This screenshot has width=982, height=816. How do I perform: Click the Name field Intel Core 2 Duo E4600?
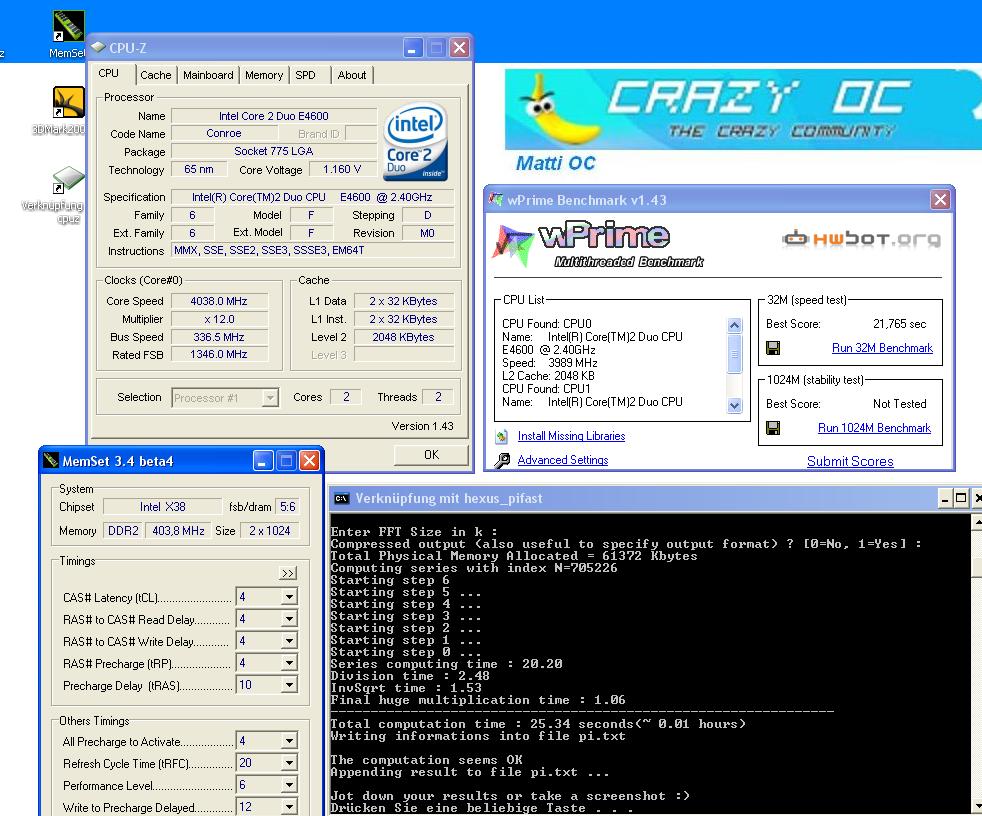(x=274, y=116)
